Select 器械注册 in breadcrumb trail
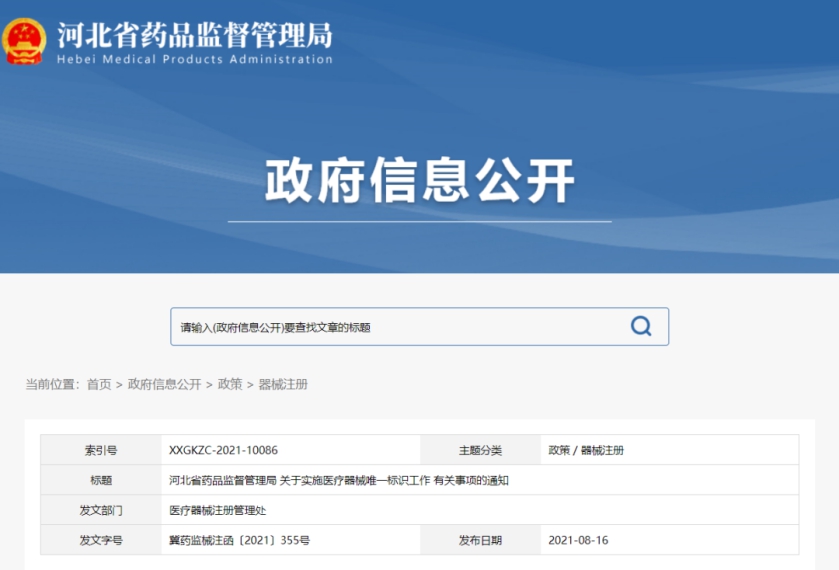 pos(283,384)
